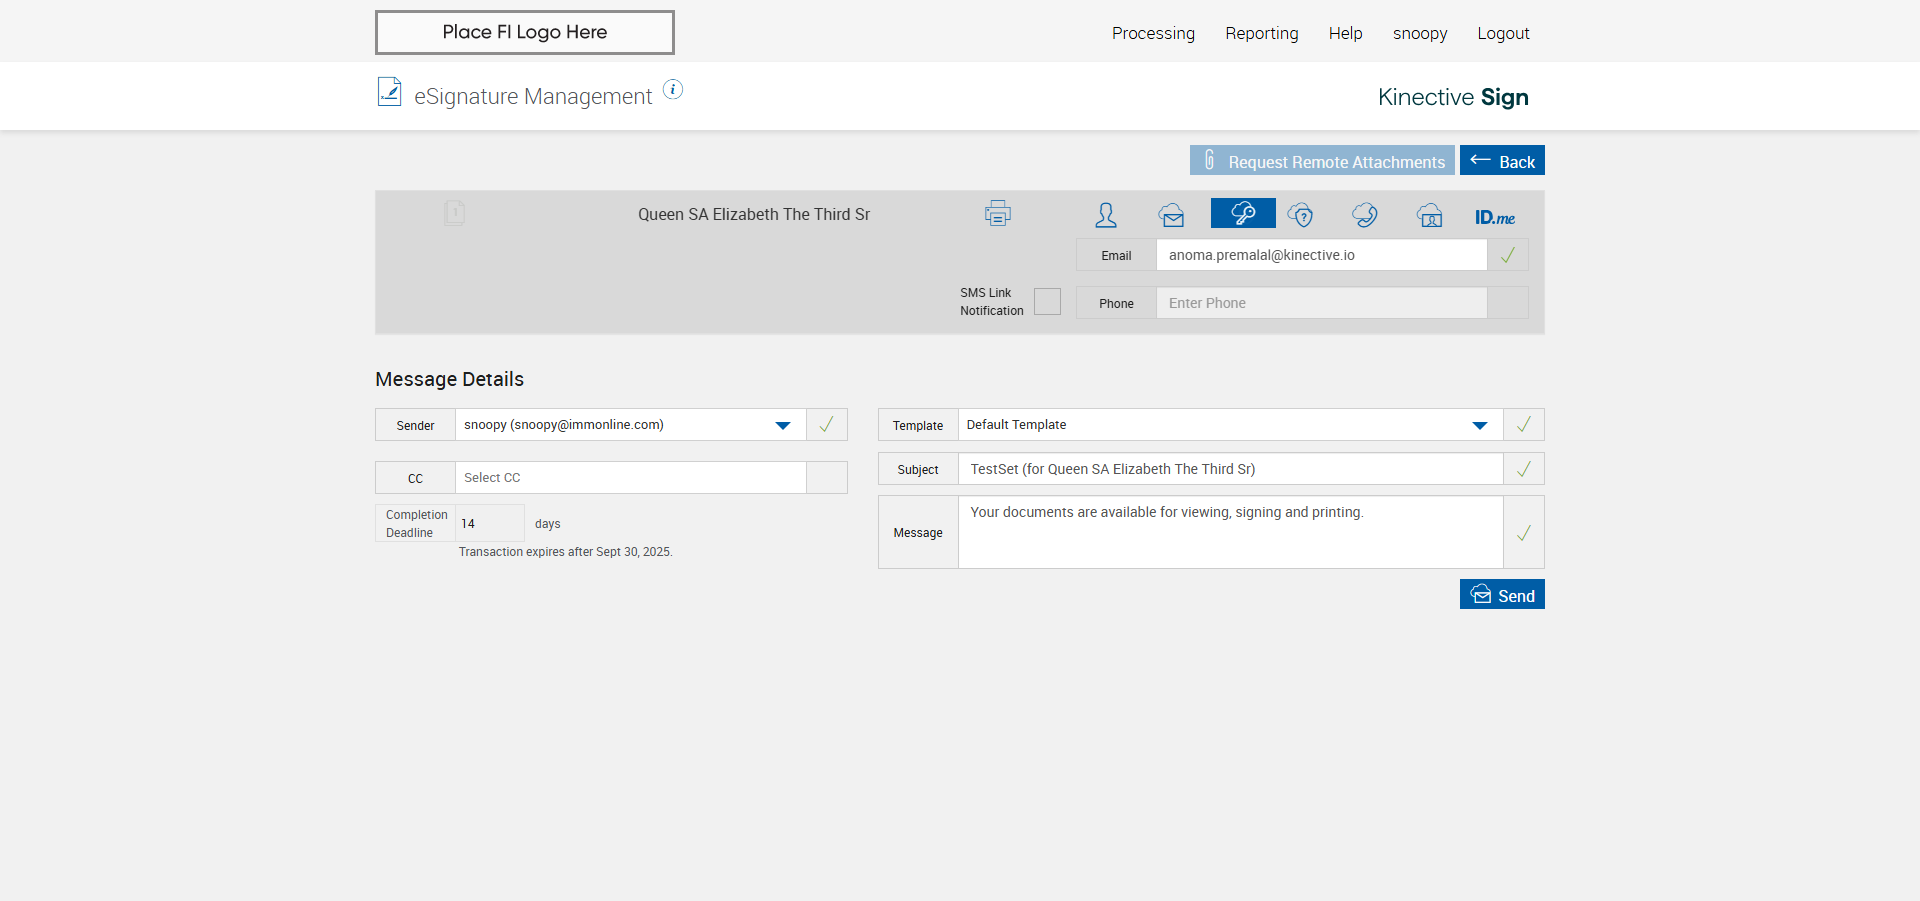Enable the SMS Link Notification checkbox
This screenshot has width=1920, height=901.
click(1047, 302)
